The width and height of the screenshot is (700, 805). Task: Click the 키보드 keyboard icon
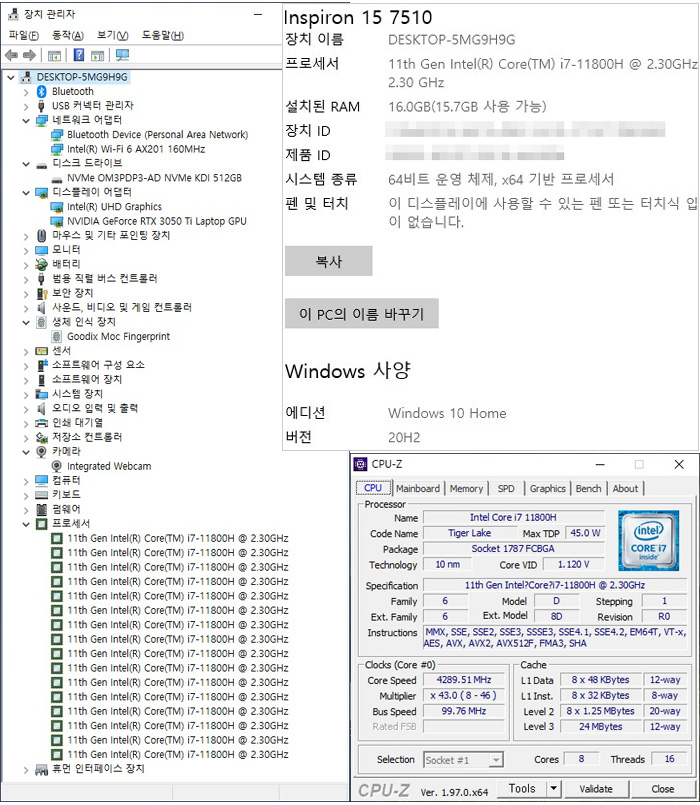[42, 495]
